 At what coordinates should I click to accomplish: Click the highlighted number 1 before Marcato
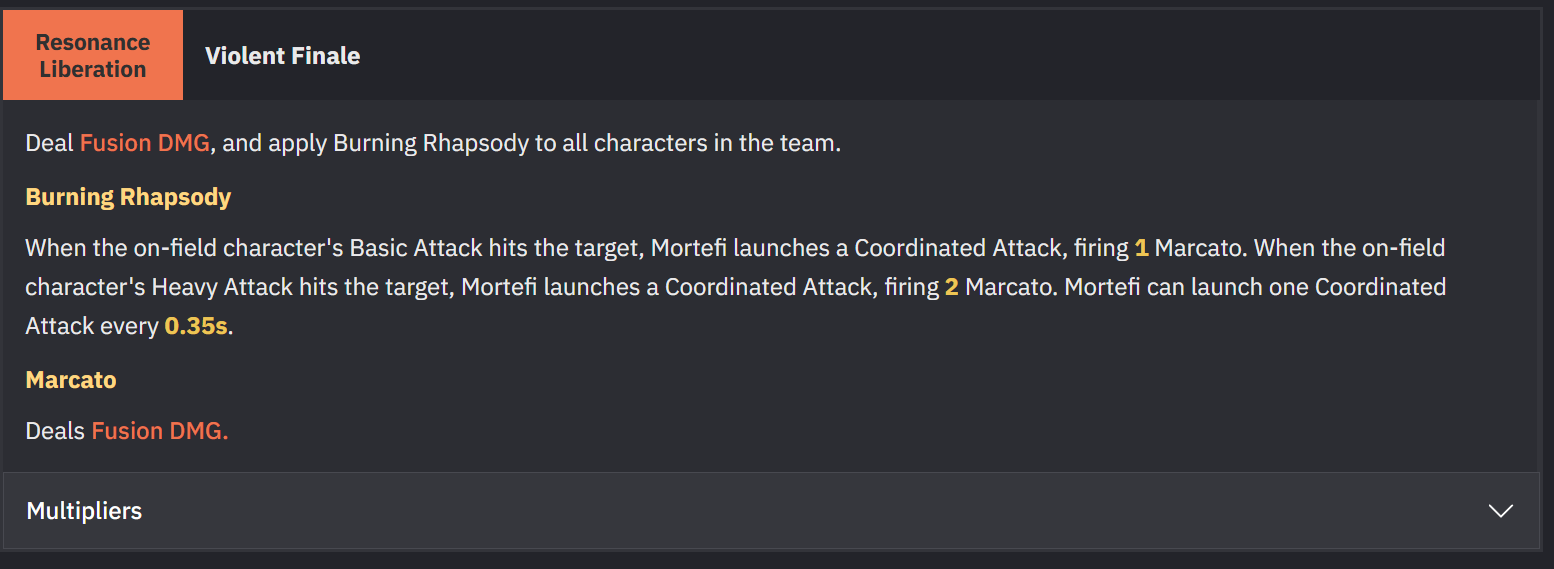click(1141, 247)
